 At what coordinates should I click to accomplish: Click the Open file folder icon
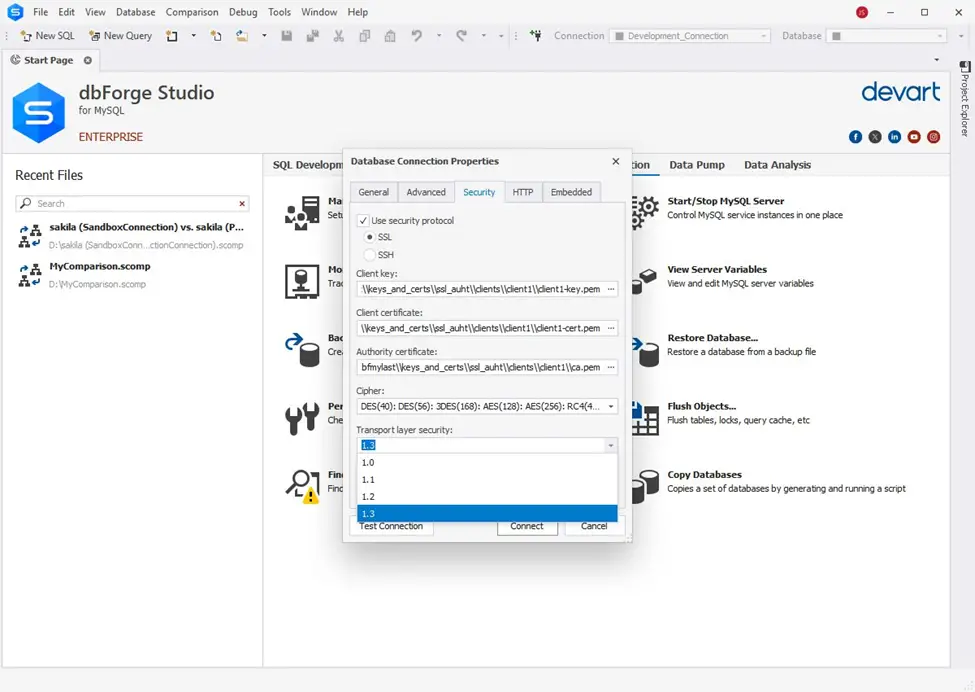242,36
